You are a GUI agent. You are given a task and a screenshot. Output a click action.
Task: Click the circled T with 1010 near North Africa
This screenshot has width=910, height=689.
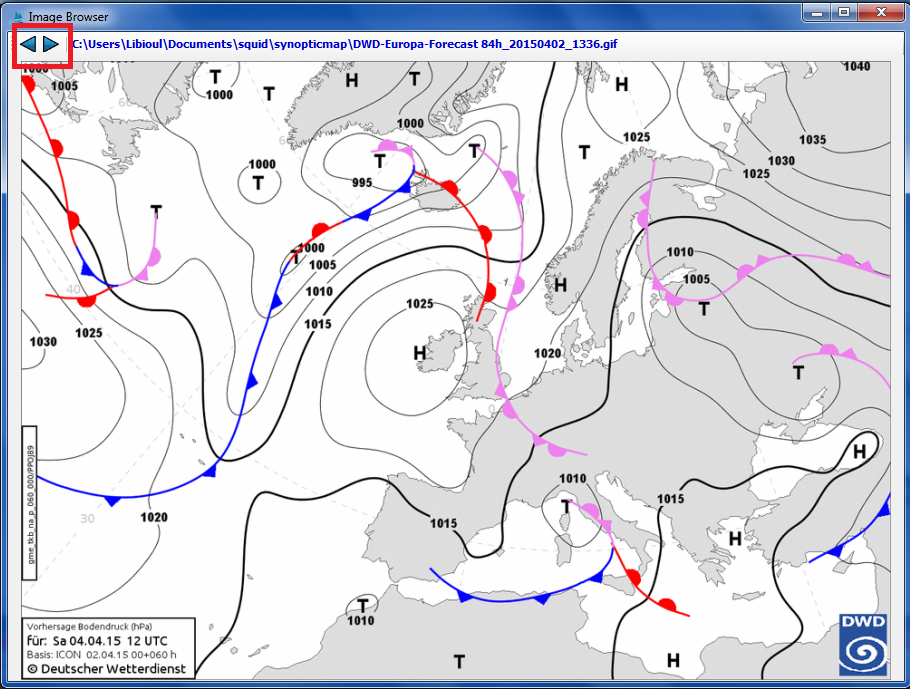point(361,606)
